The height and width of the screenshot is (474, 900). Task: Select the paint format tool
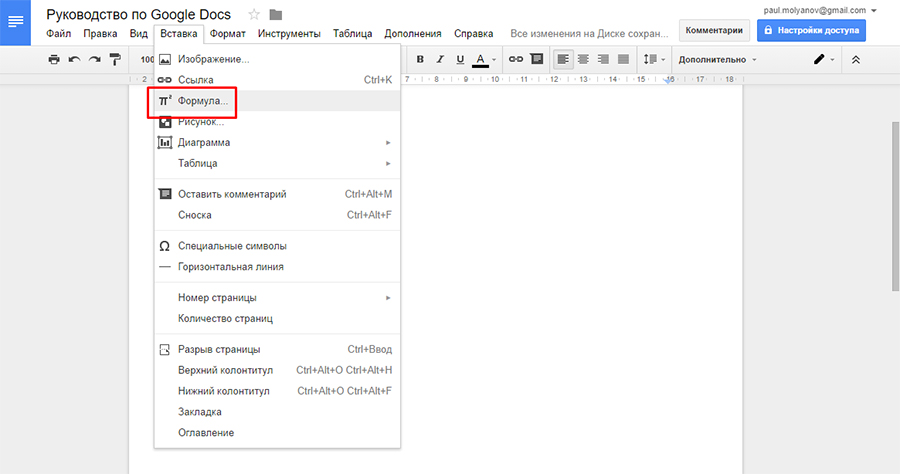pos(115,59)
